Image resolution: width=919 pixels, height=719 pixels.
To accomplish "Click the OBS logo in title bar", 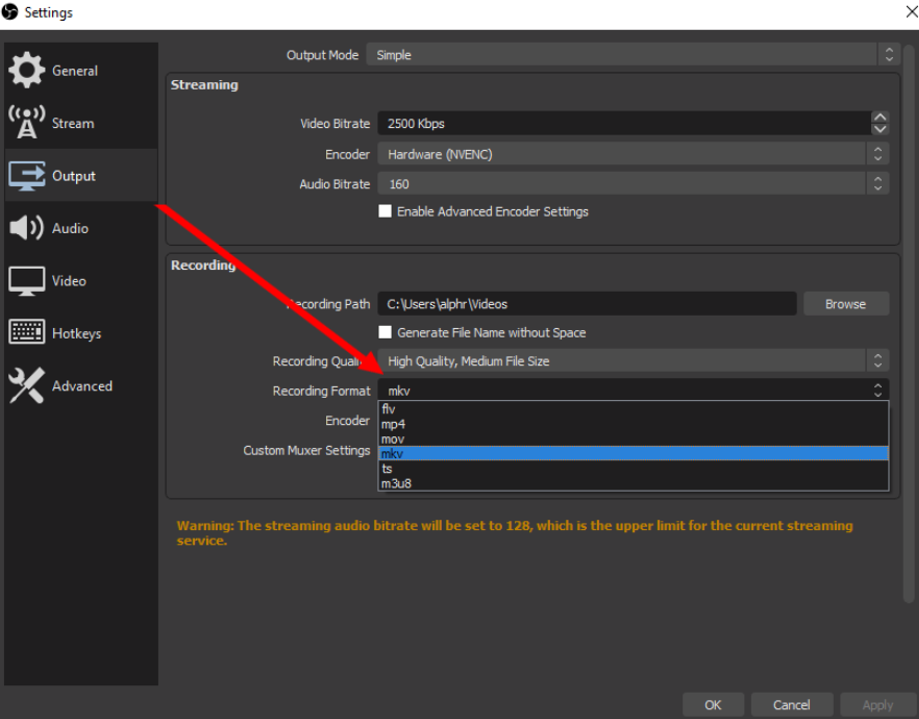I will (10, 12).
